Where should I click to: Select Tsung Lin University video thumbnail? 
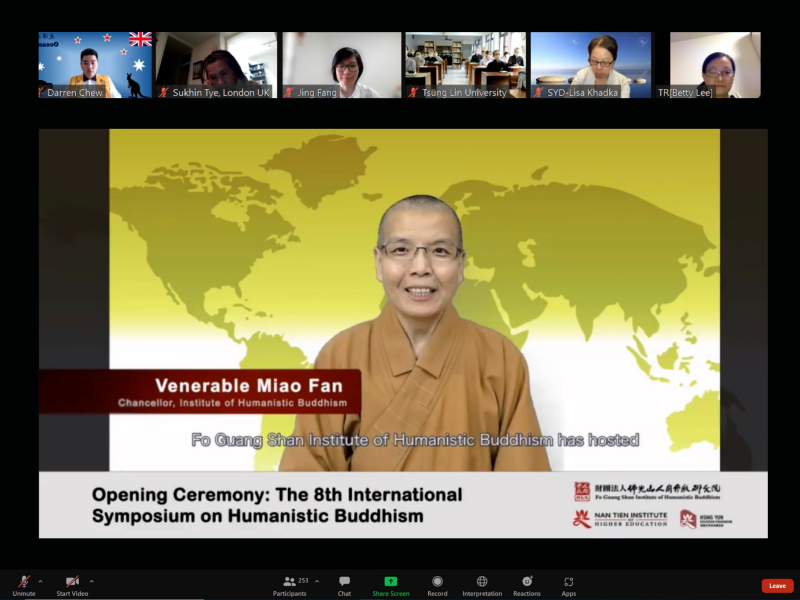pyautogui.click(x=465, y=65)
